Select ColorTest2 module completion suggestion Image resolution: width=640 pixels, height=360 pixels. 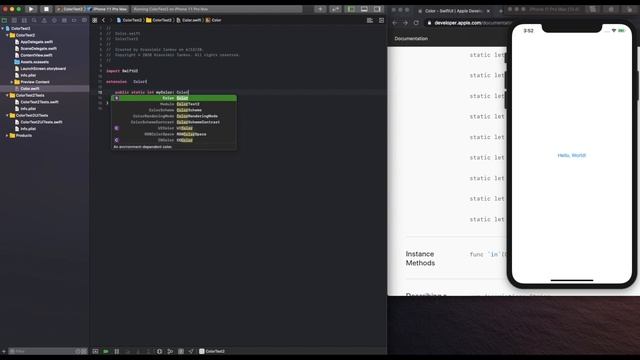(174, 104)
